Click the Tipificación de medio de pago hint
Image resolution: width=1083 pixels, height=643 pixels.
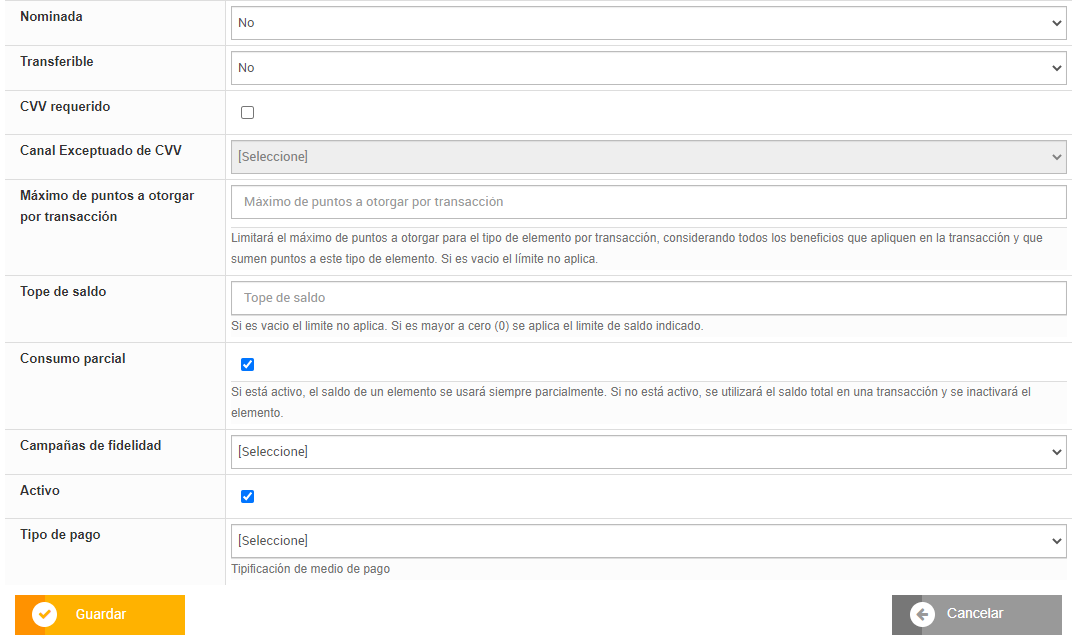click(310, 569)
